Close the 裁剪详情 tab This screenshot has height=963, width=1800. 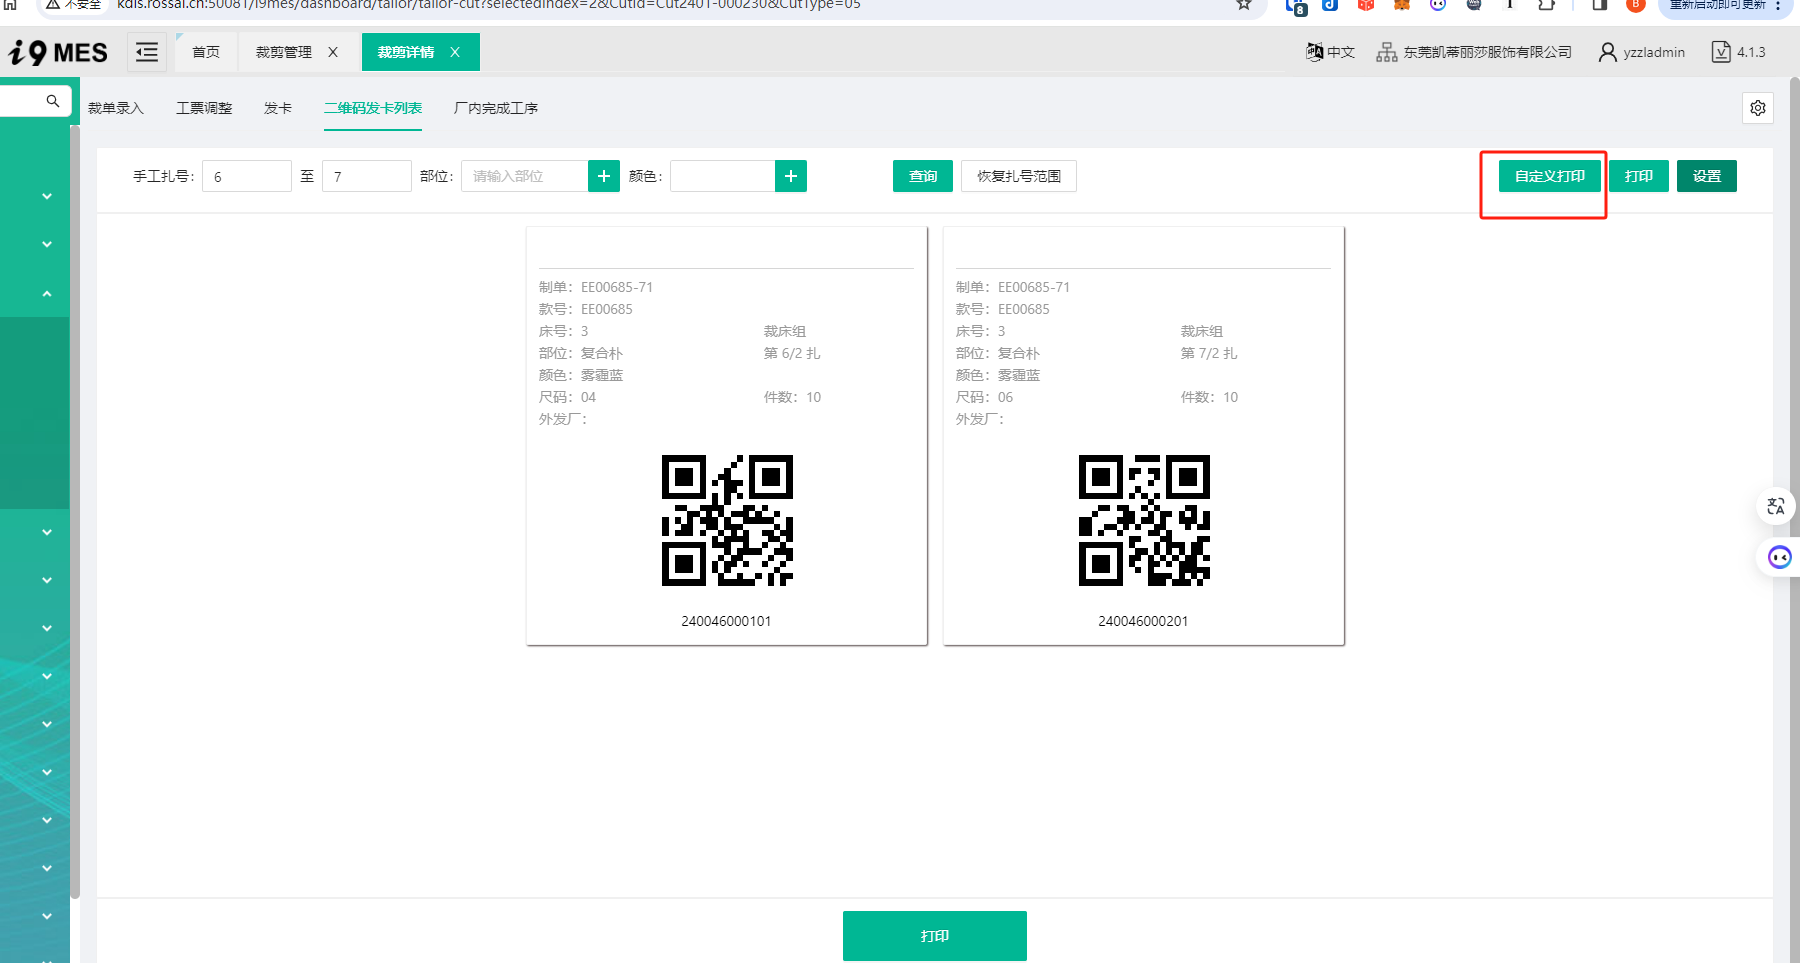coord(455,52)
